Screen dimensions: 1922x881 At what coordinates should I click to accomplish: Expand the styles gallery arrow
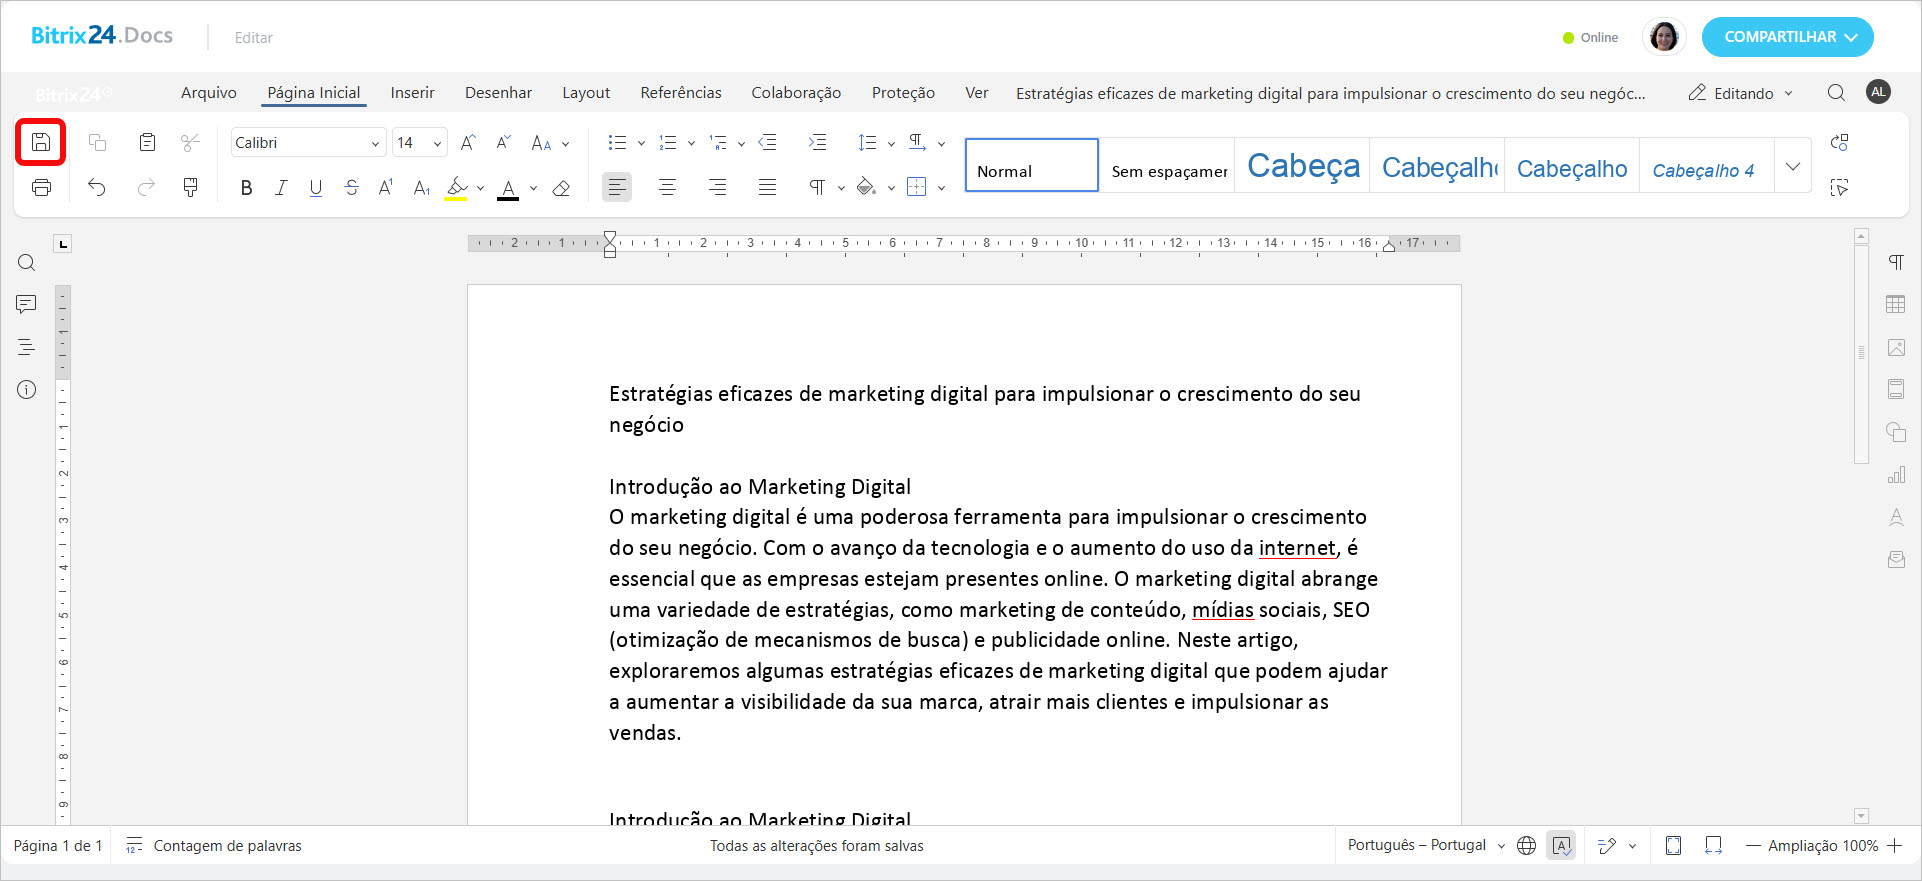click(x=1792, y=166)
